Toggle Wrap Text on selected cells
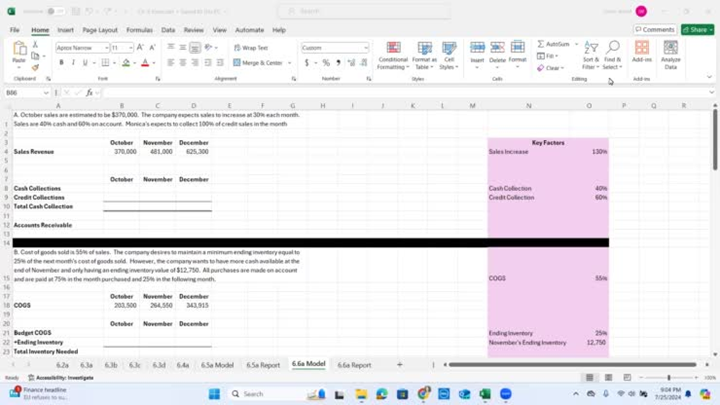Image resolution: width=720 pixels, height=405 pixels. (251, 48)
